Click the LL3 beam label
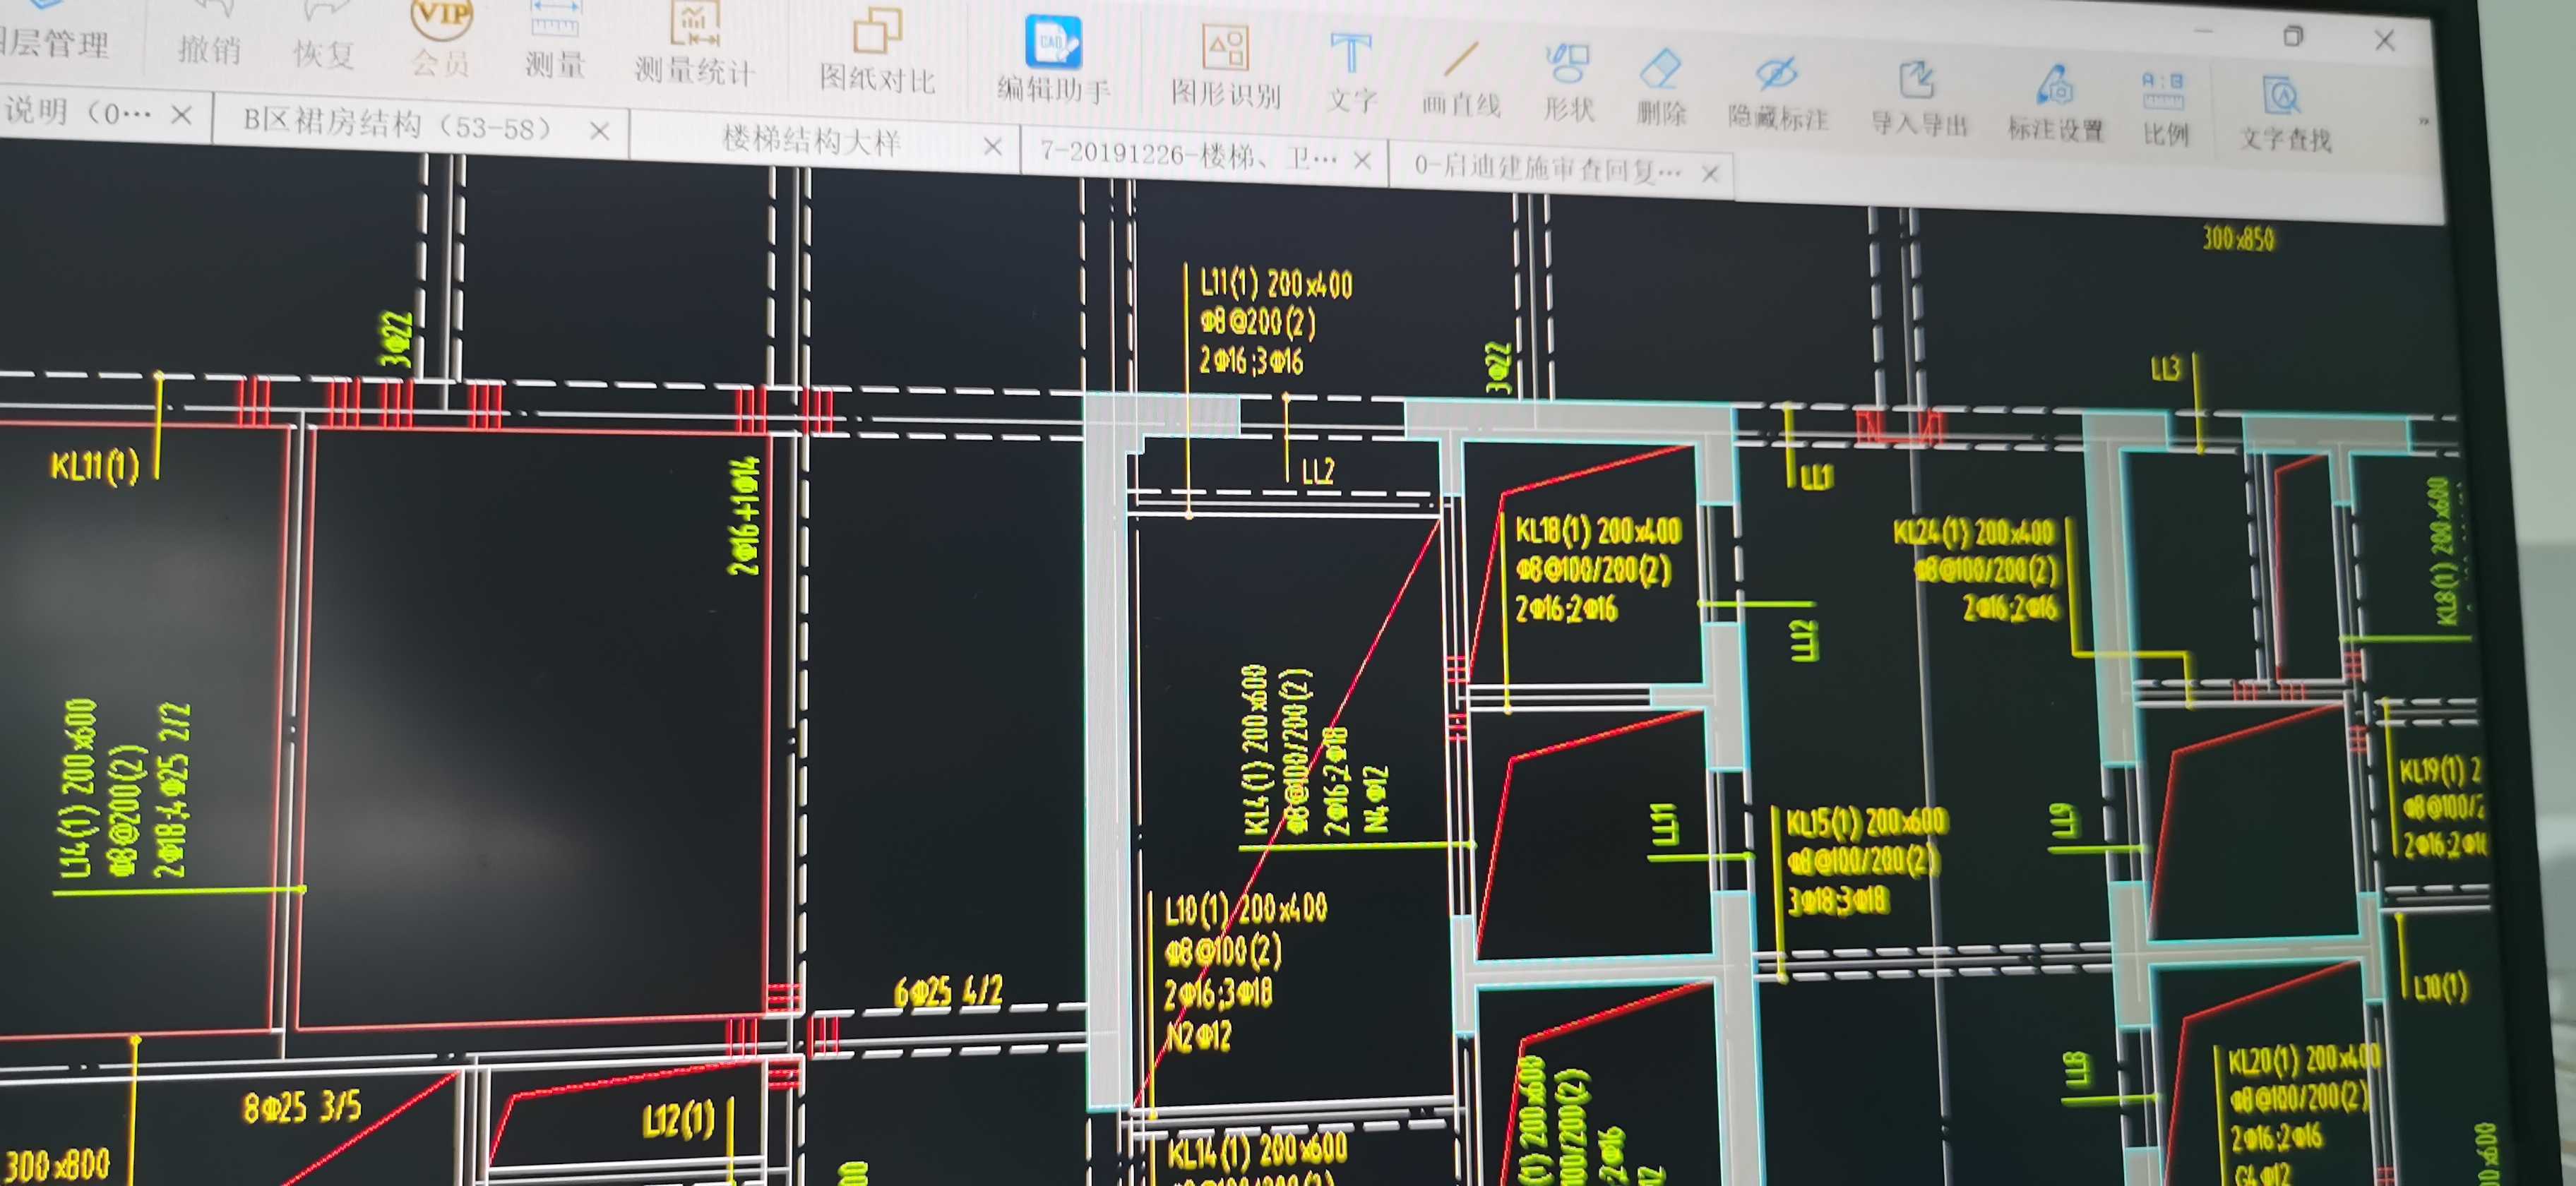The height and width of the screenshot is (1186, 2576). point(2165,369)
